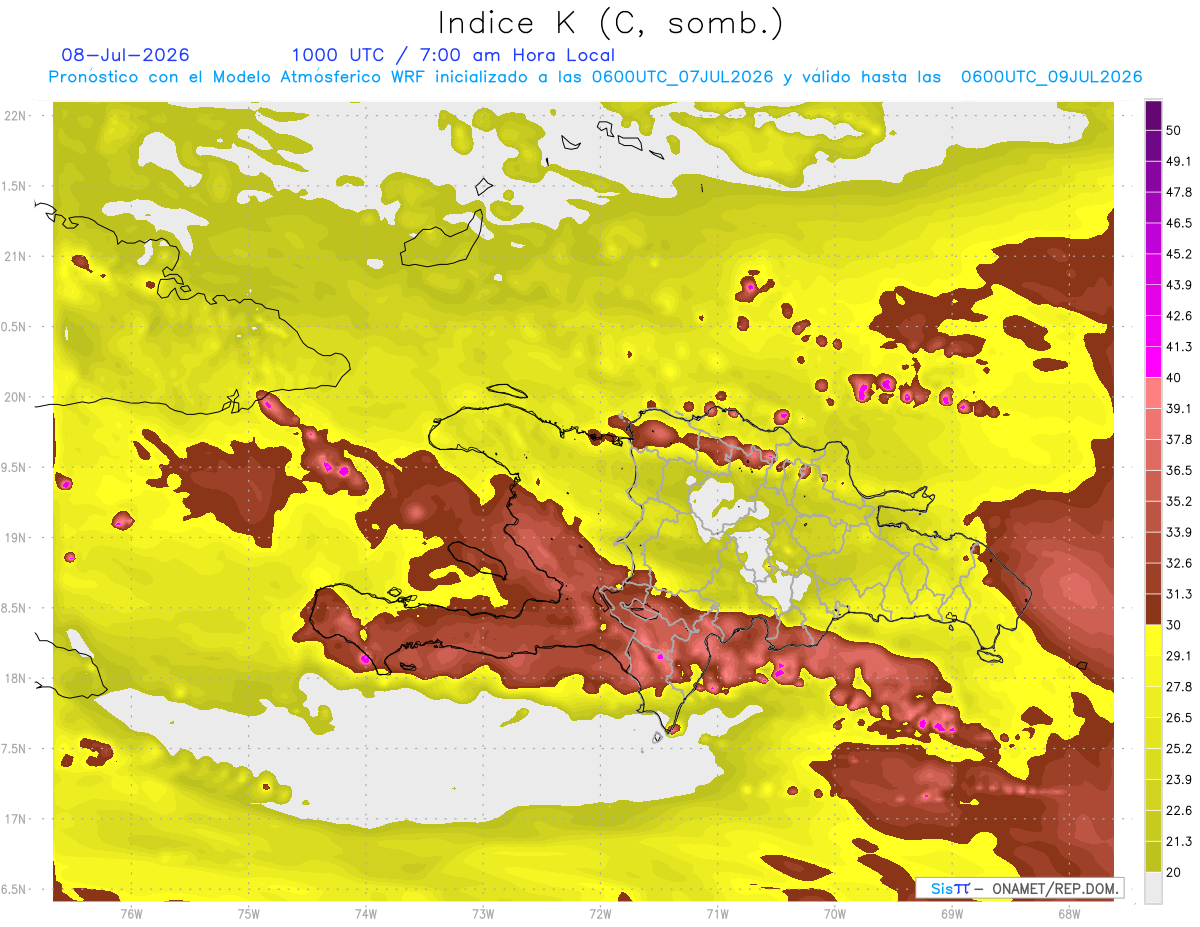Click the "1000 UTC / 7:00 am Hora Local" text

[453, 56]
